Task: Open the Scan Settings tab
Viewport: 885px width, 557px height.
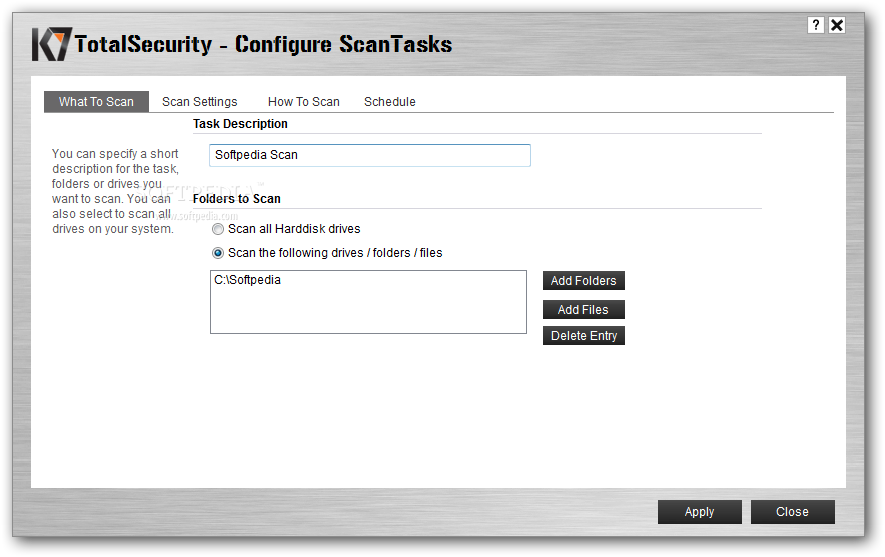Action: (200, 102)
